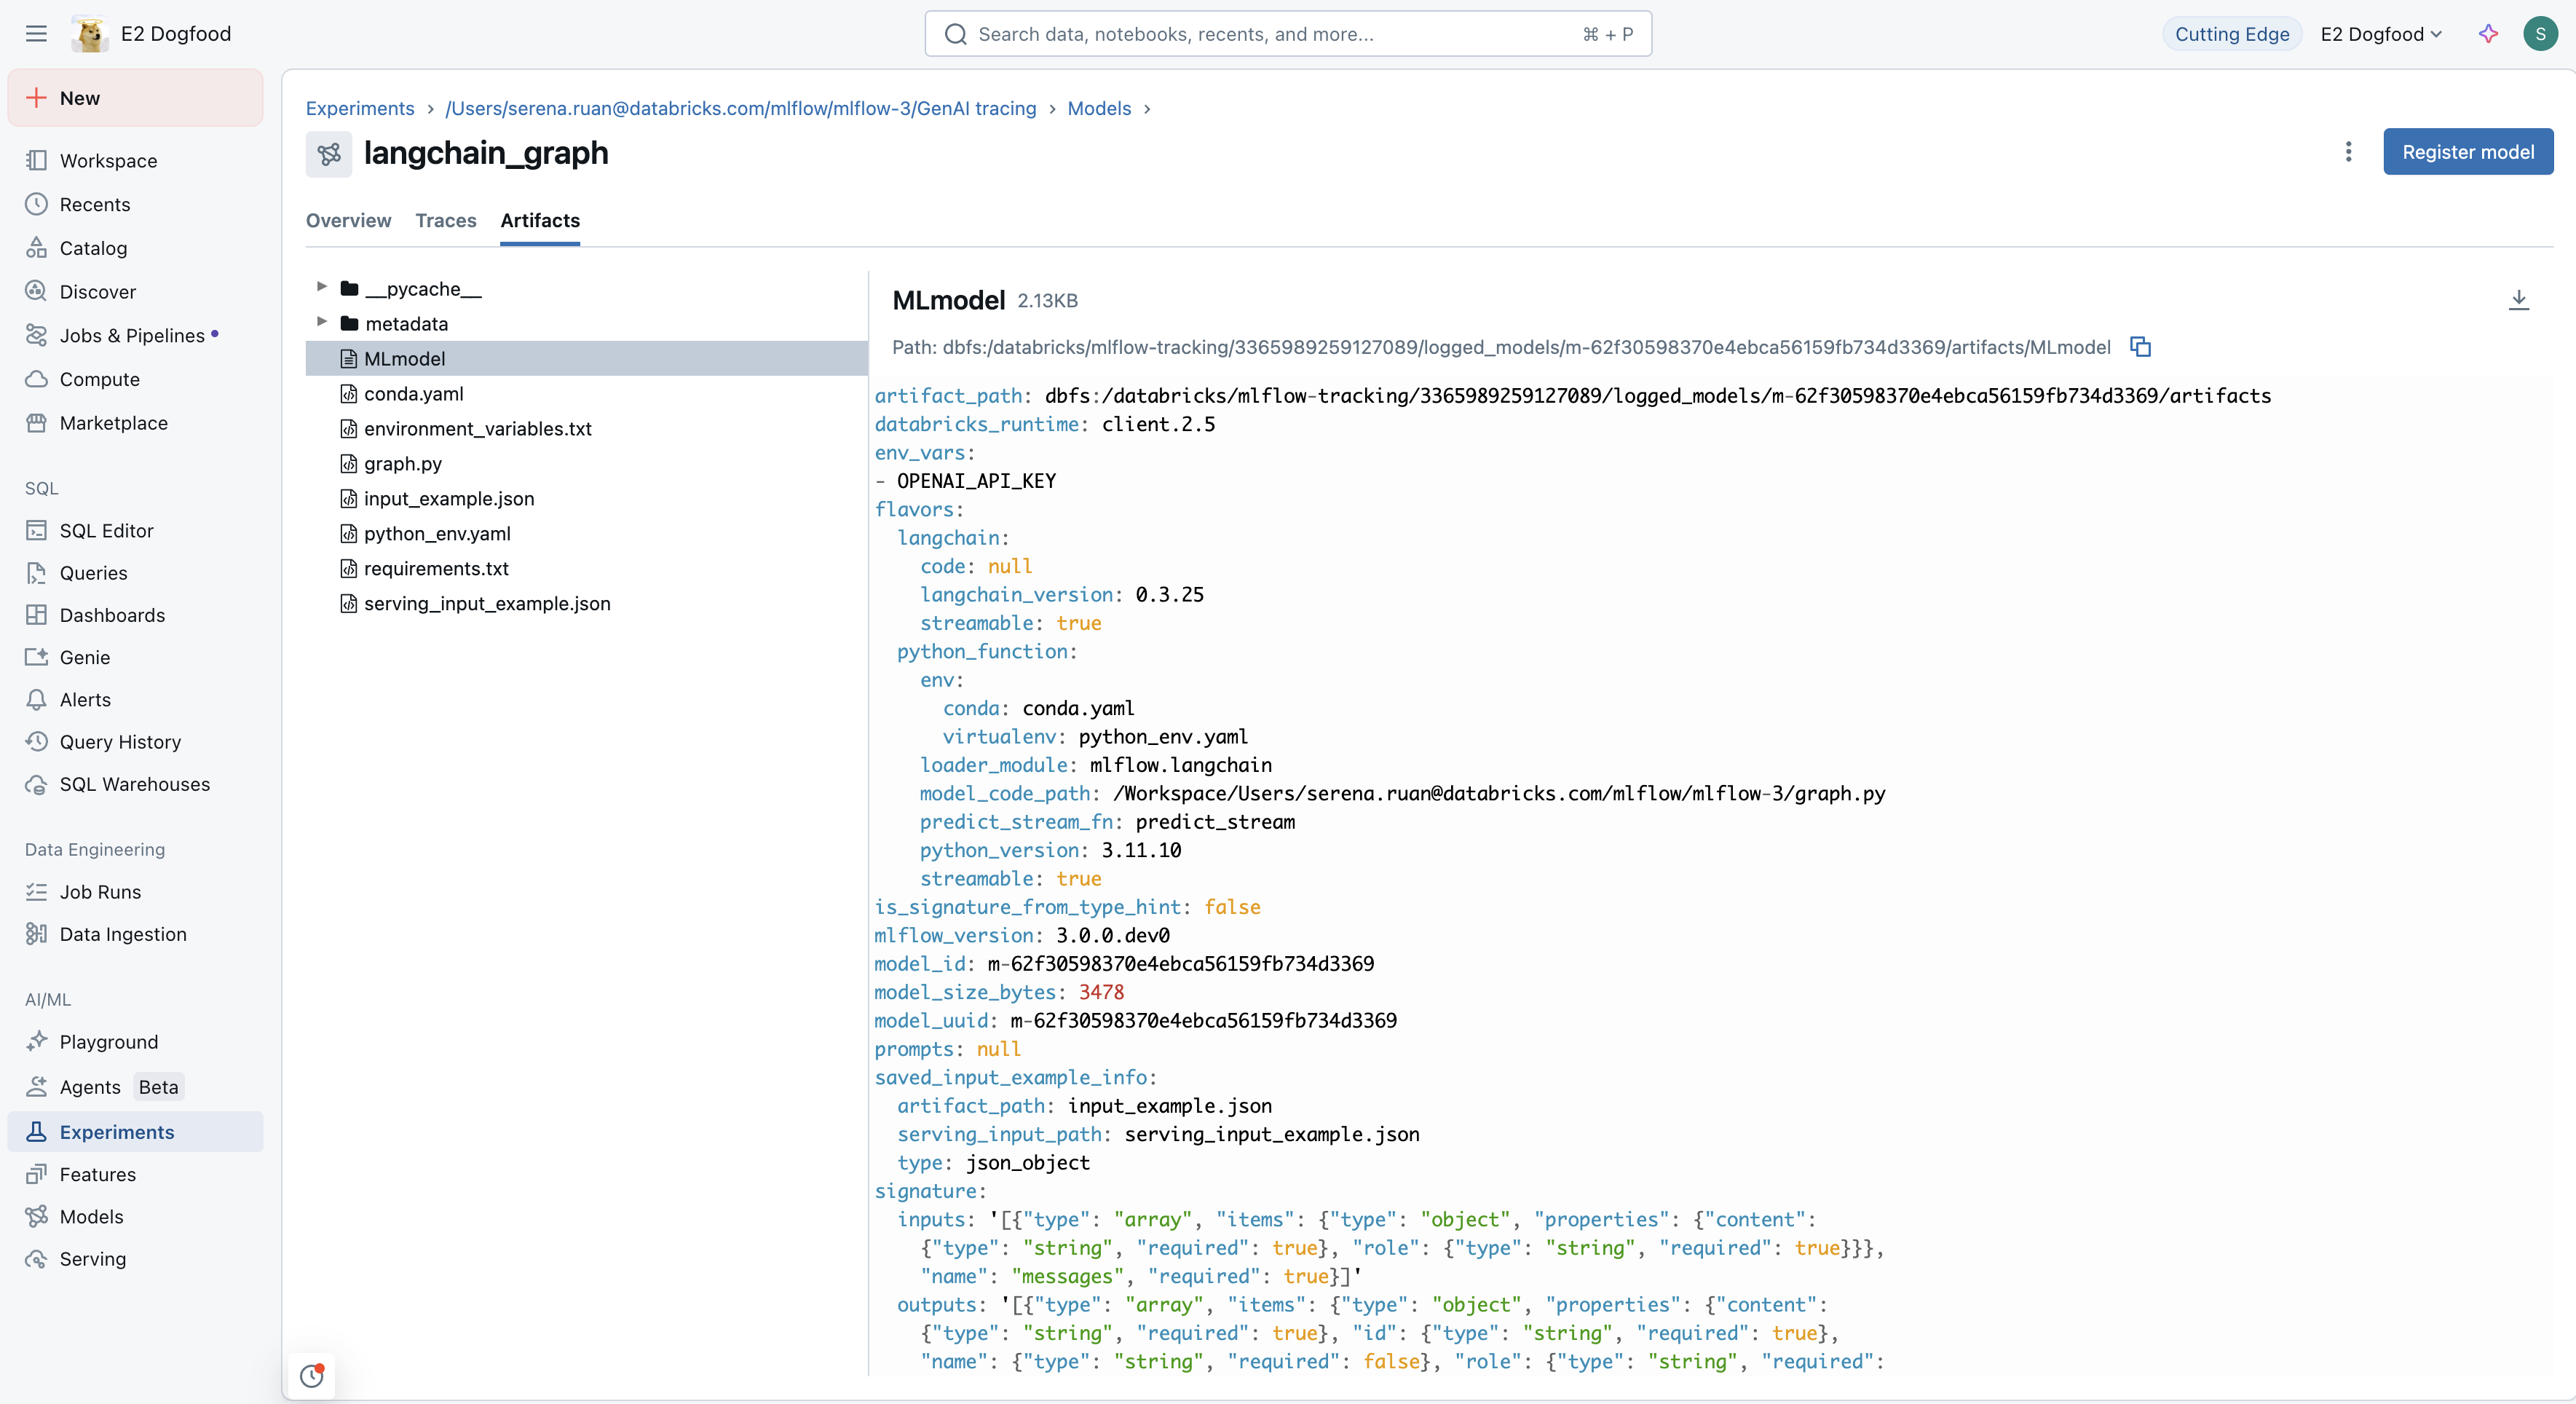
Task: Expand the metadata folder
Action: (x=321, y=322)
